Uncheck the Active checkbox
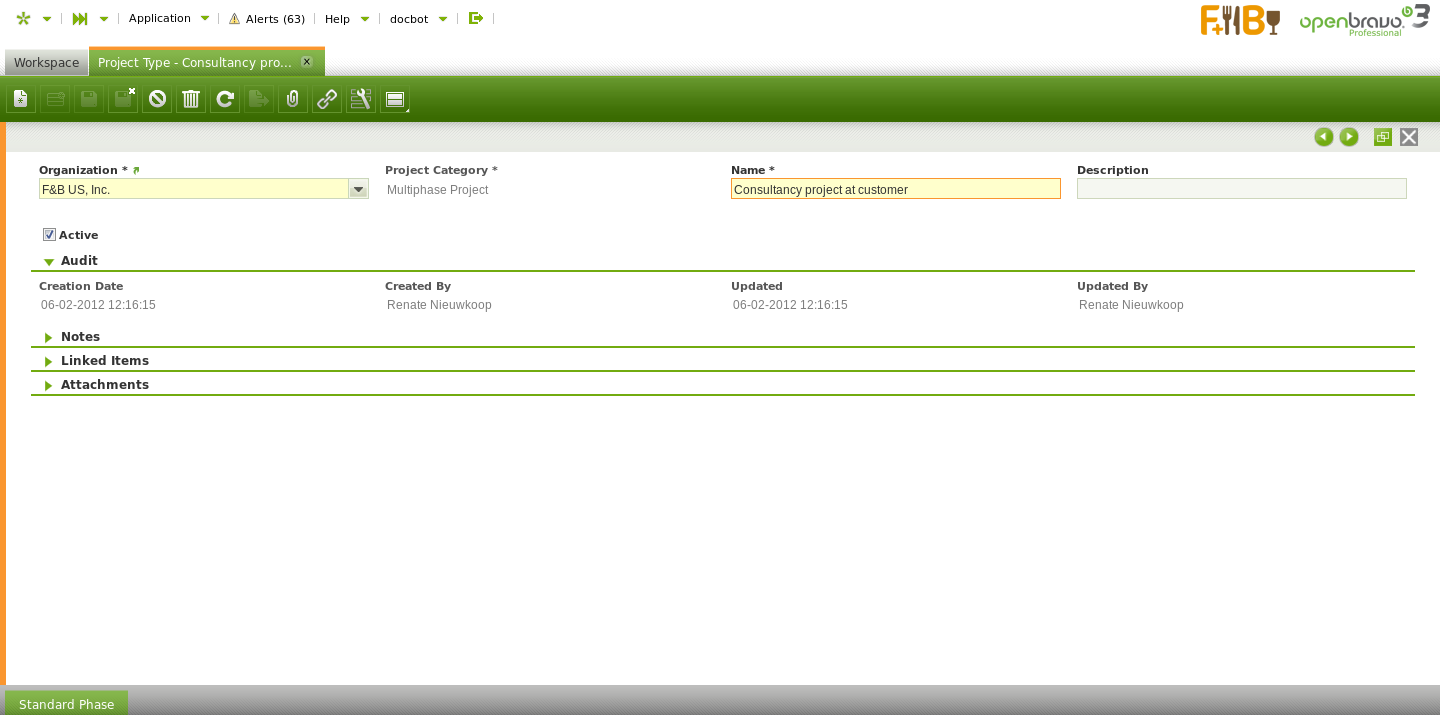The width and height of the screenshot is (1440, 715). point(49,235)
